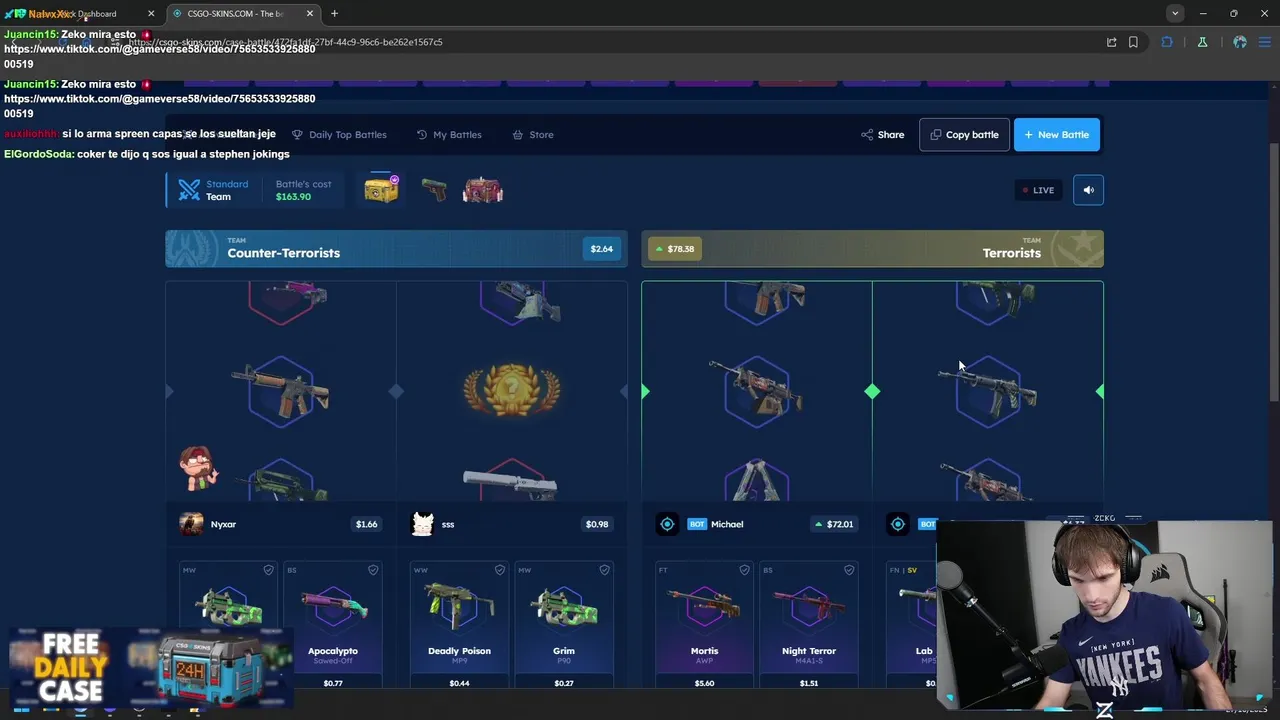Click the shield icon on Mortis card
Image resolution: width=1280 pixels, height=720 pixels.
tap(744, 570)
